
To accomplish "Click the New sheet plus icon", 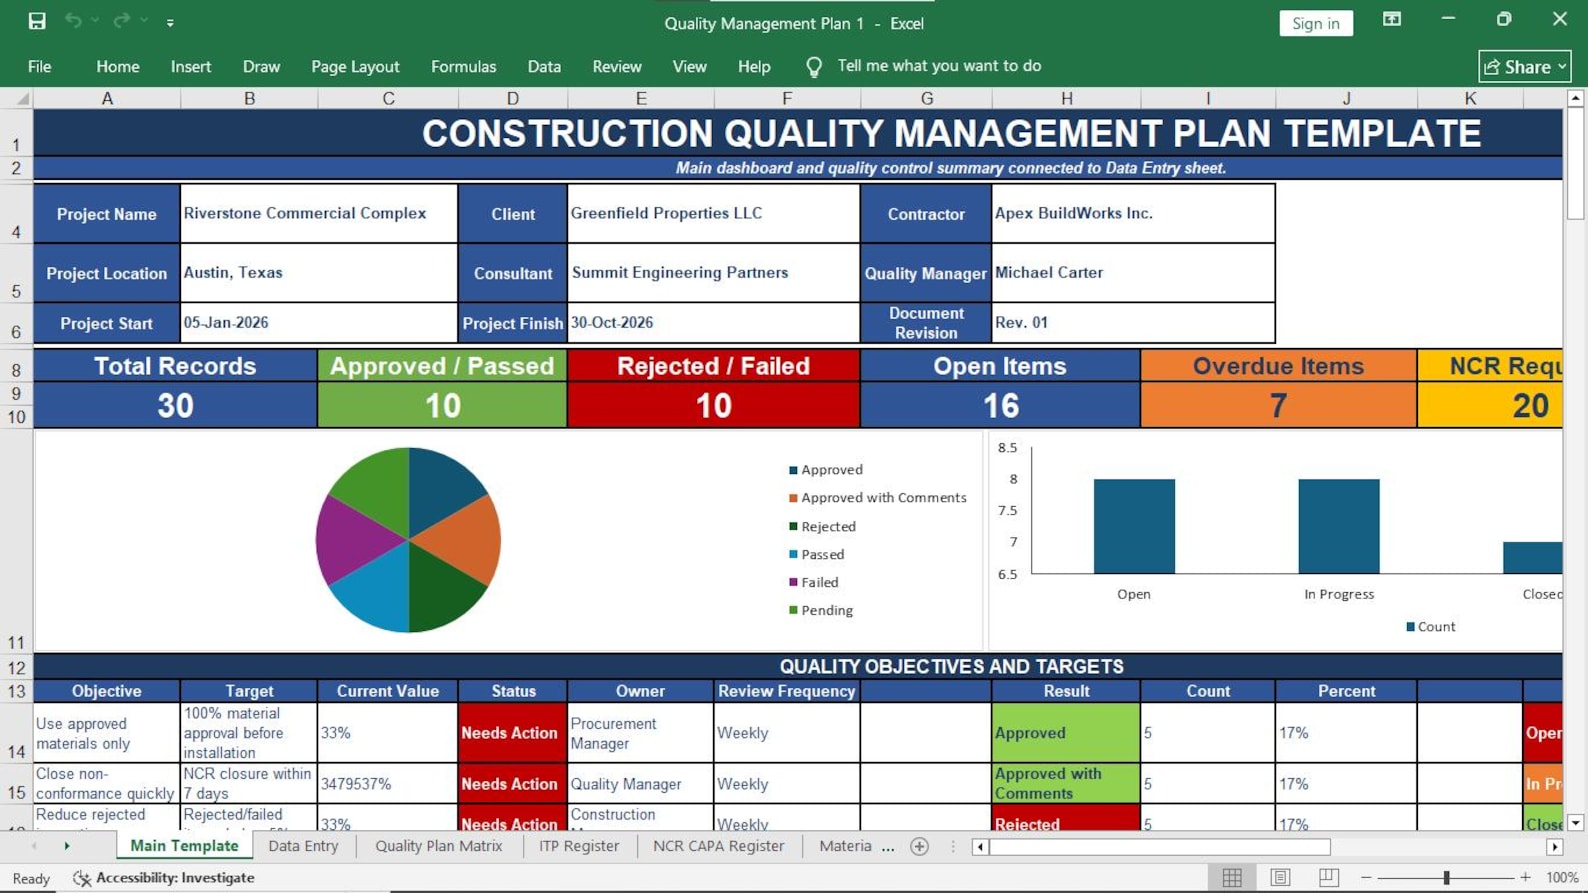I will tap(920, 847).
